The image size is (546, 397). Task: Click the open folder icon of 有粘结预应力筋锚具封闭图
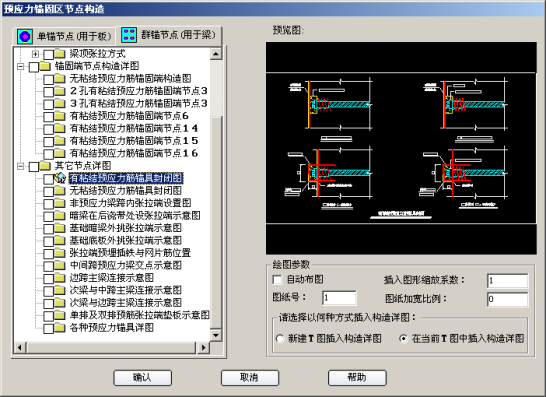coord(60,178)
